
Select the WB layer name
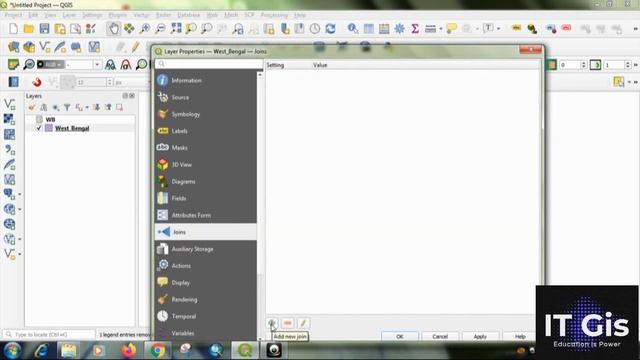coord(50,120)
